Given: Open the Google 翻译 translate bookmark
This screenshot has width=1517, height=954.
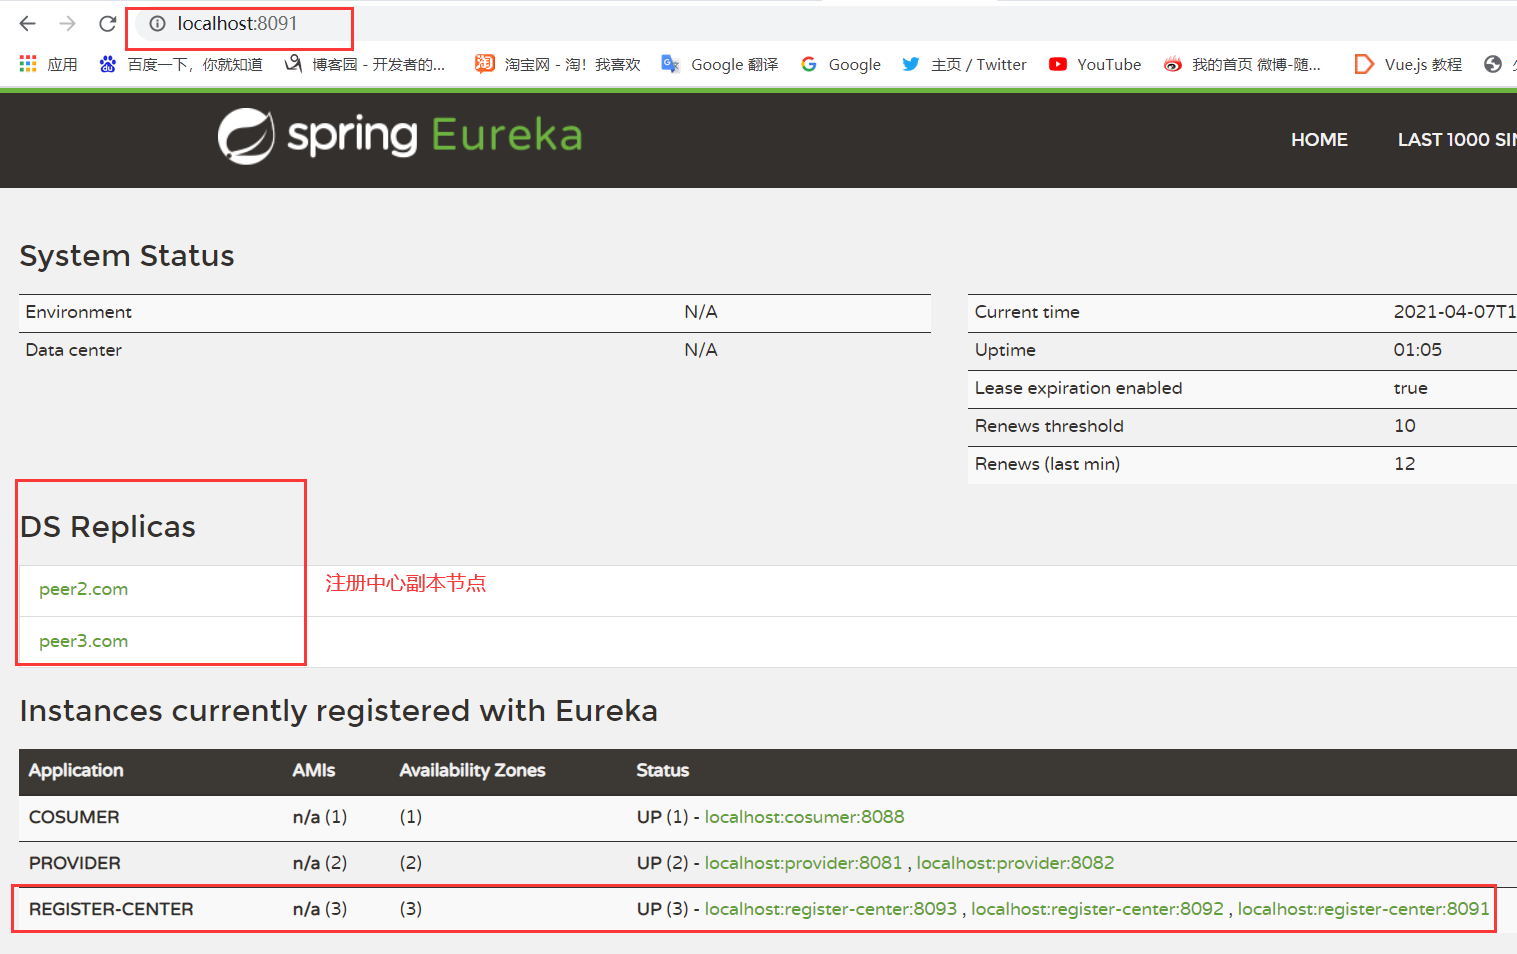Looking at the screenshot, I should [x=719, y=63].
